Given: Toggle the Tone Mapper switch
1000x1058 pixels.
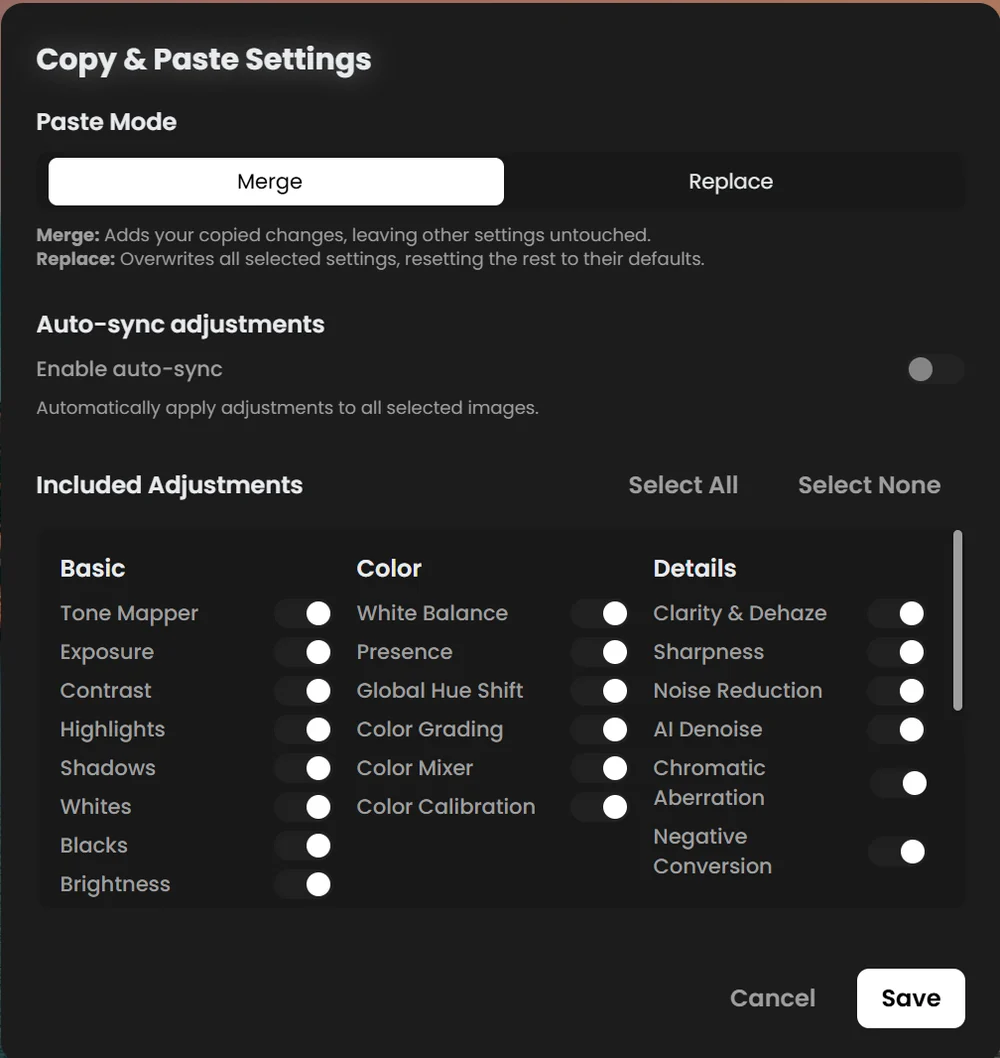Looking at the screenshot, I should [x=303, y=613].
